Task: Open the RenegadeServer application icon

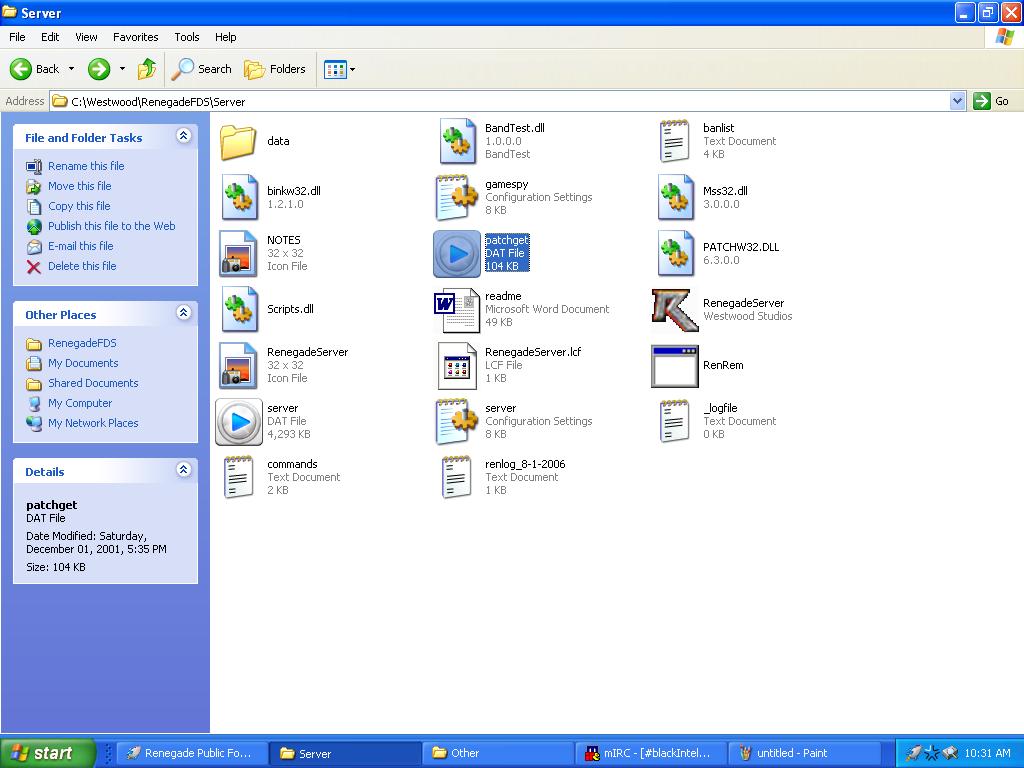Action: [675, 309]
